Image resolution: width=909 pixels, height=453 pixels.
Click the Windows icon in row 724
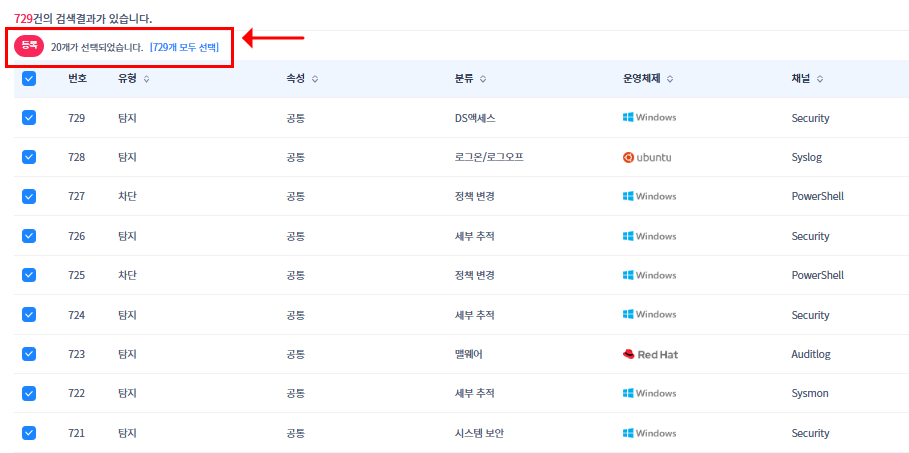pyautogui.click(x=628, y=315)
